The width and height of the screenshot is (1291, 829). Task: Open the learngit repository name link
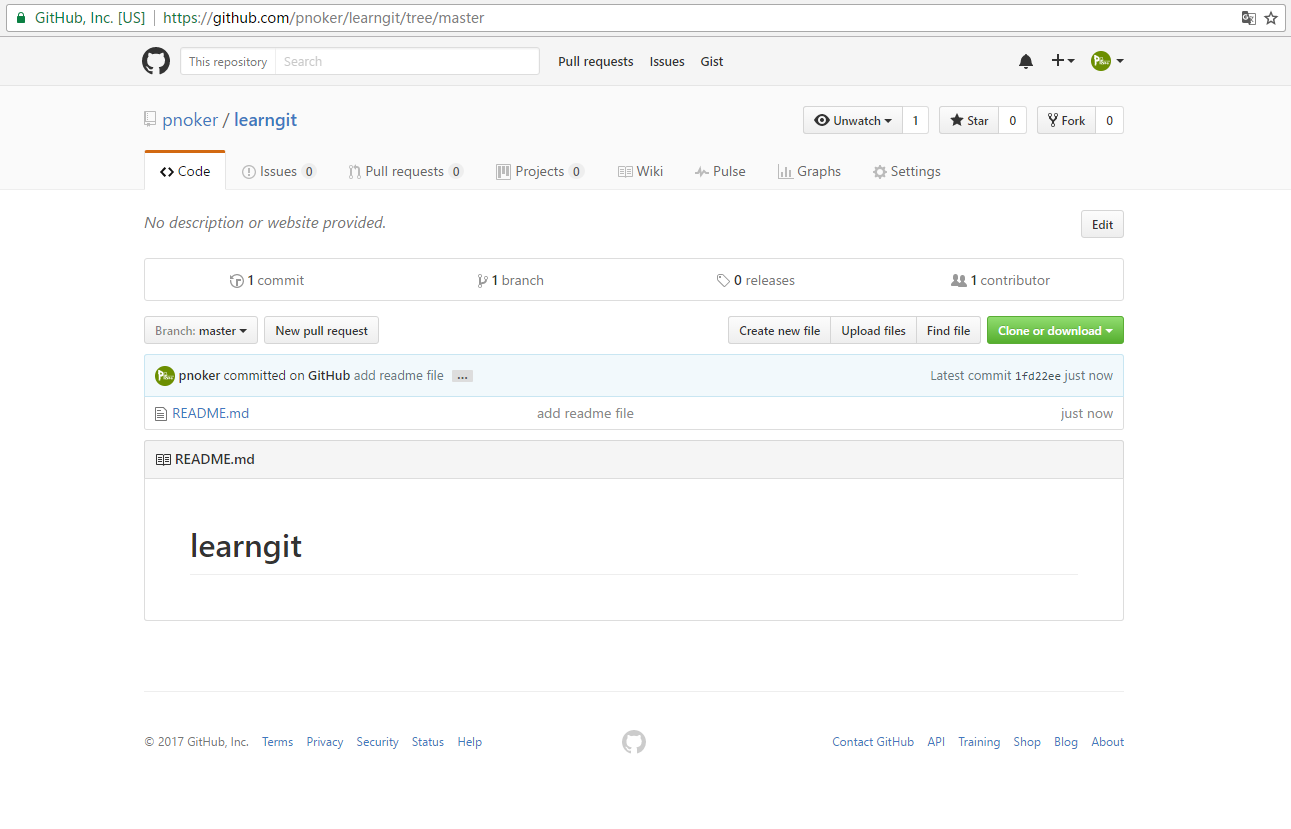pyautogui.click(x=265, y=120)
